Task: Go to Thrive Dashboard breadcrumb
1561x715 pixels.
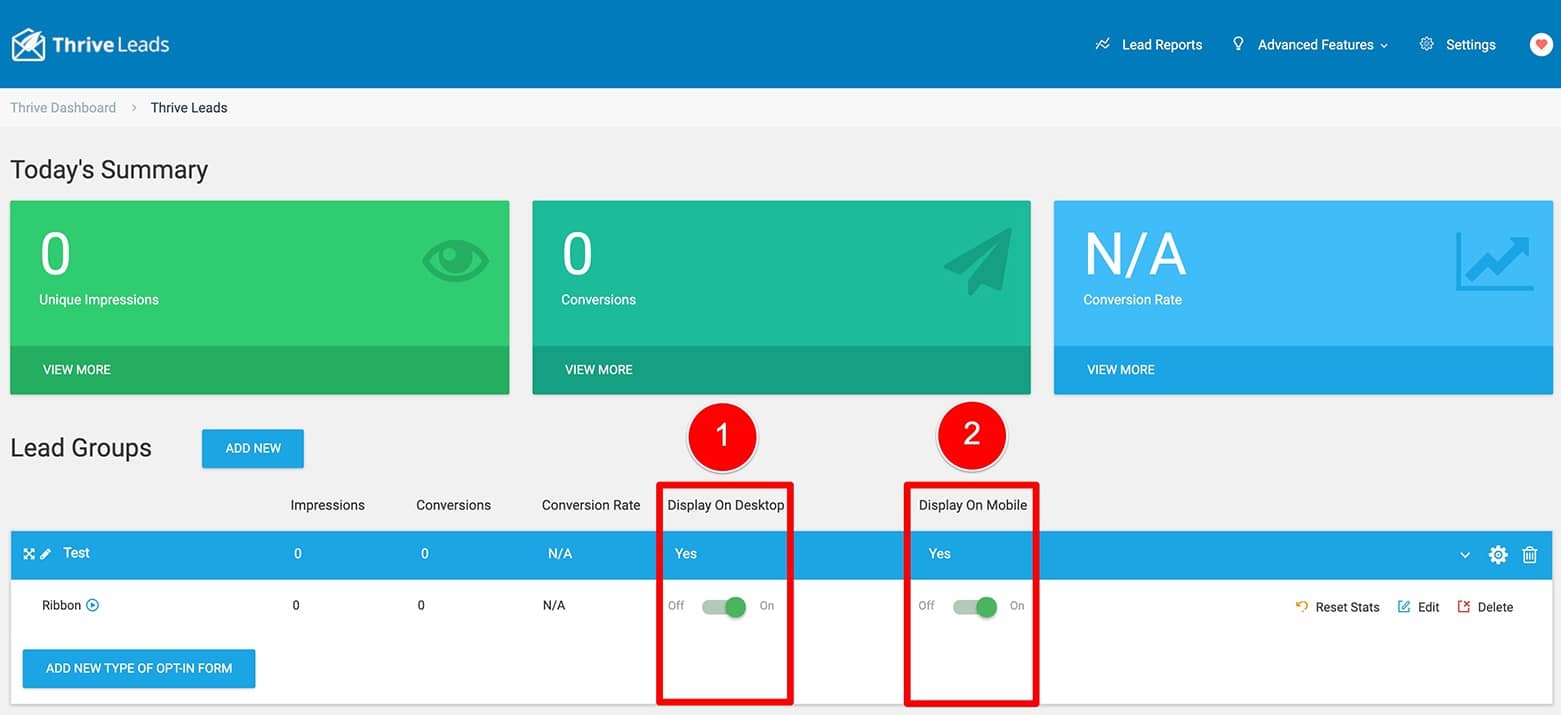Action: point(63,108)
